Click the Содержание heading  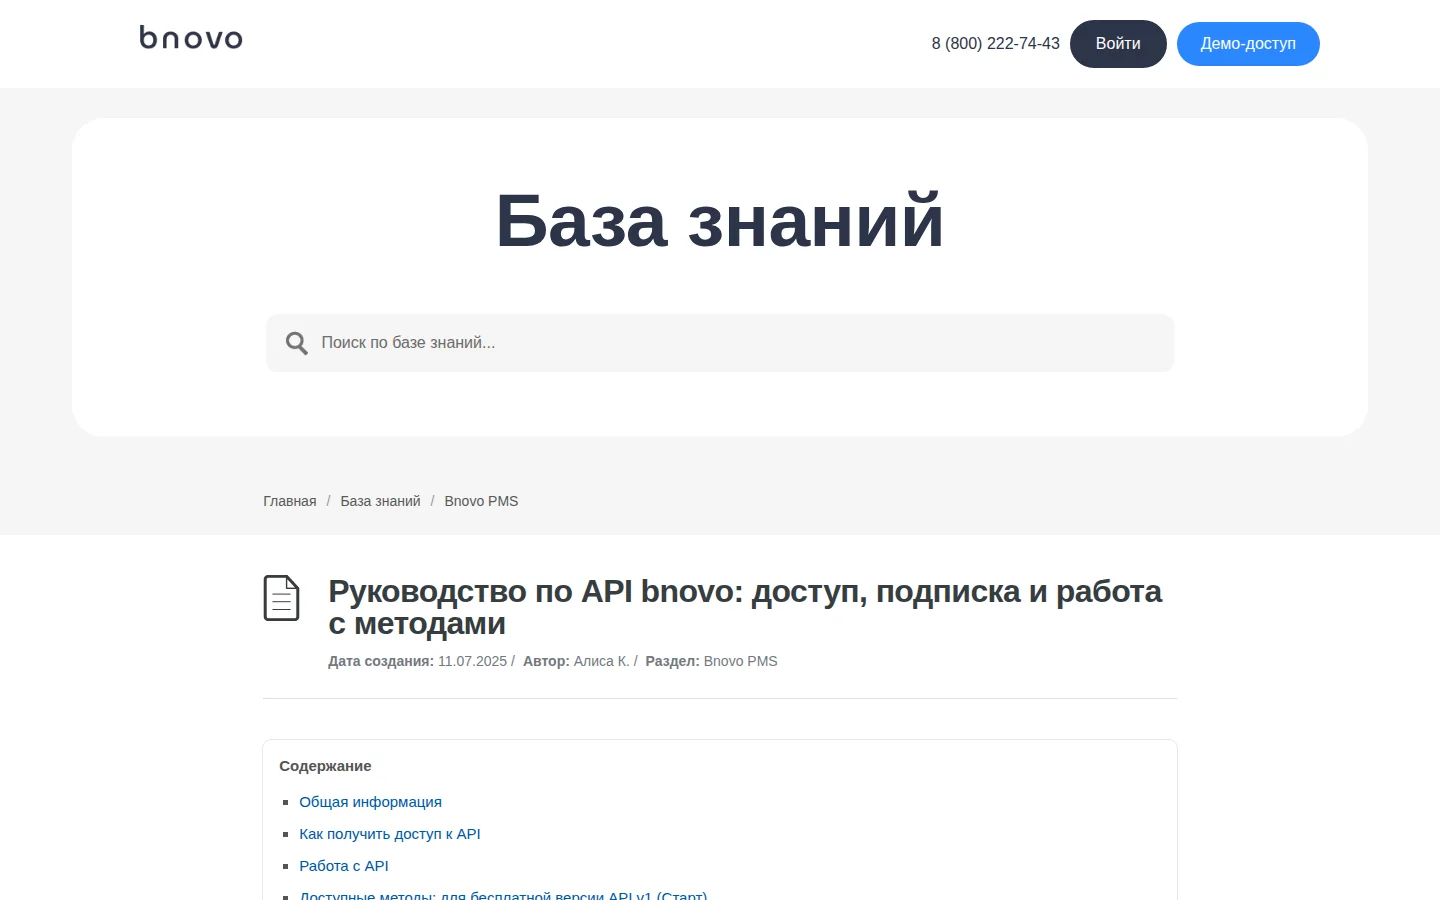[325, 766]
